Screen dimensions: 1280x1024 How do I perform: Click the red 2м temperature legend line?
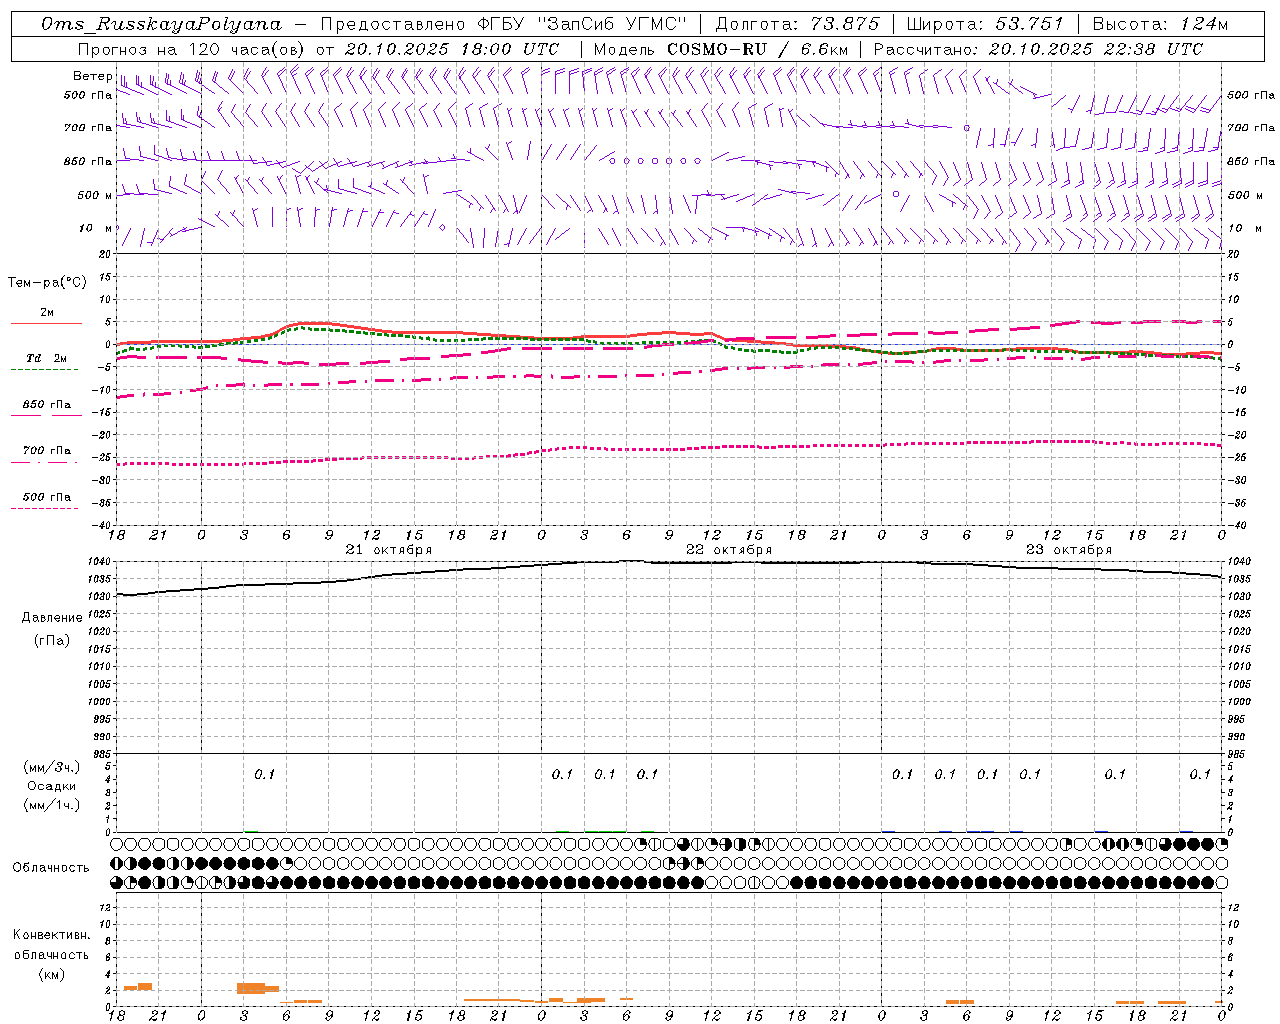tap(46, 323)
